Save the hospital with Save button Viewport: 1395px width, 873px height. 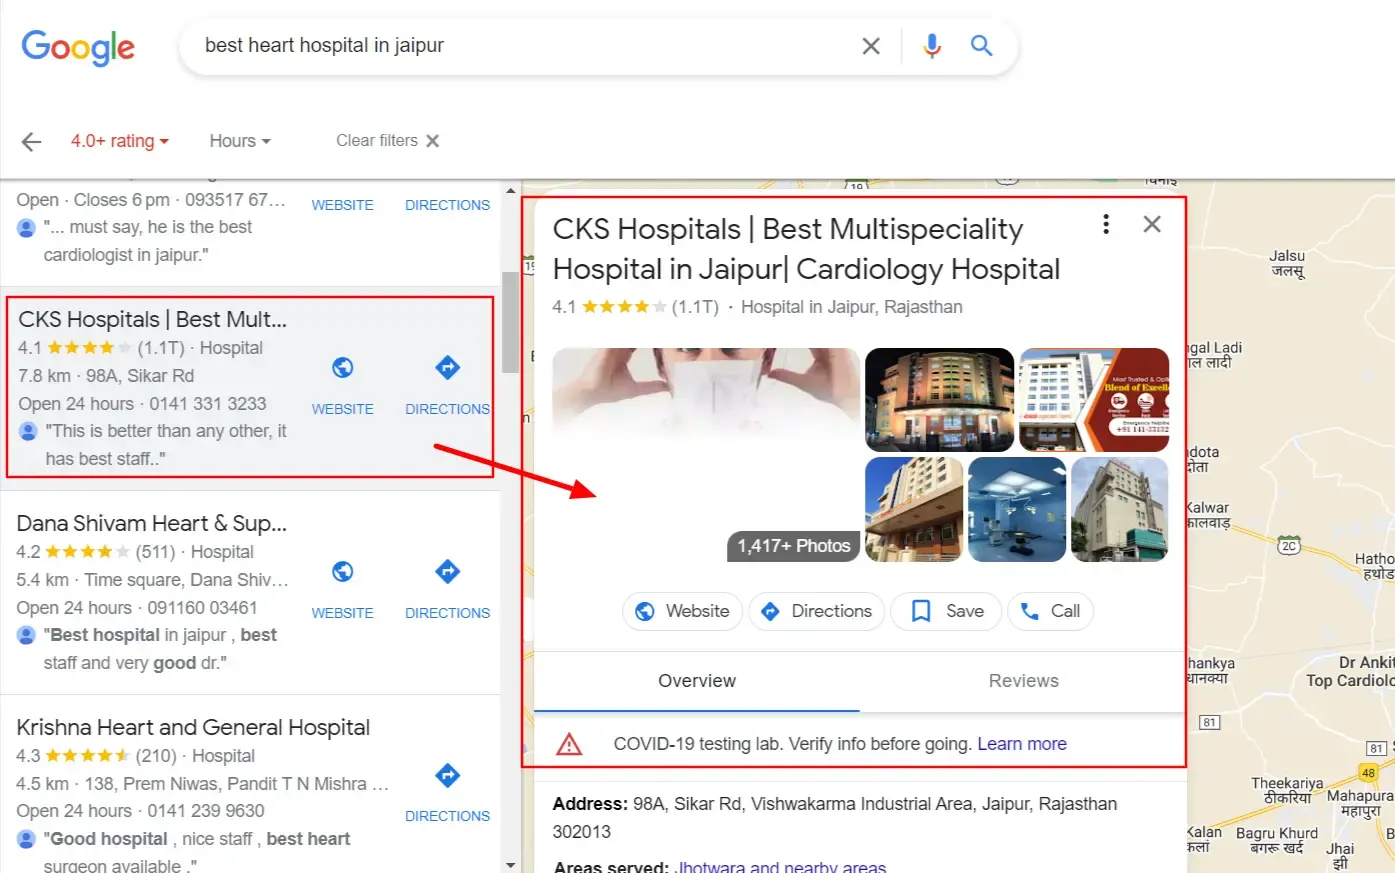(946, 611)
